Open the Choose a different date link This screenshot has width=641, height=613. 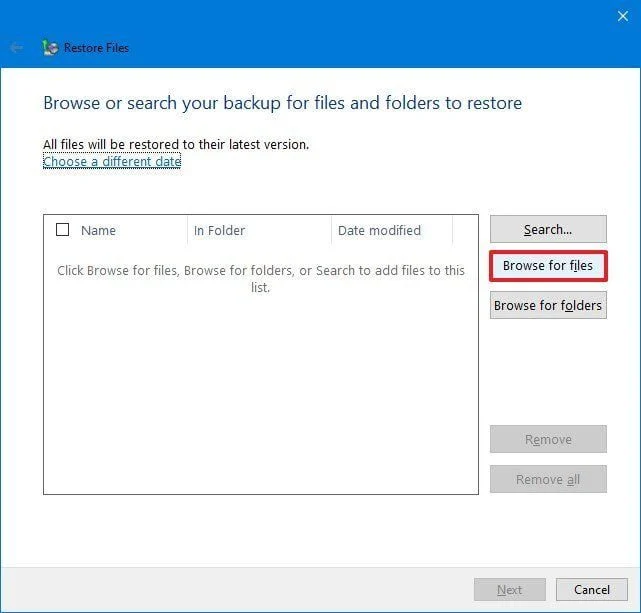[112, 161]
